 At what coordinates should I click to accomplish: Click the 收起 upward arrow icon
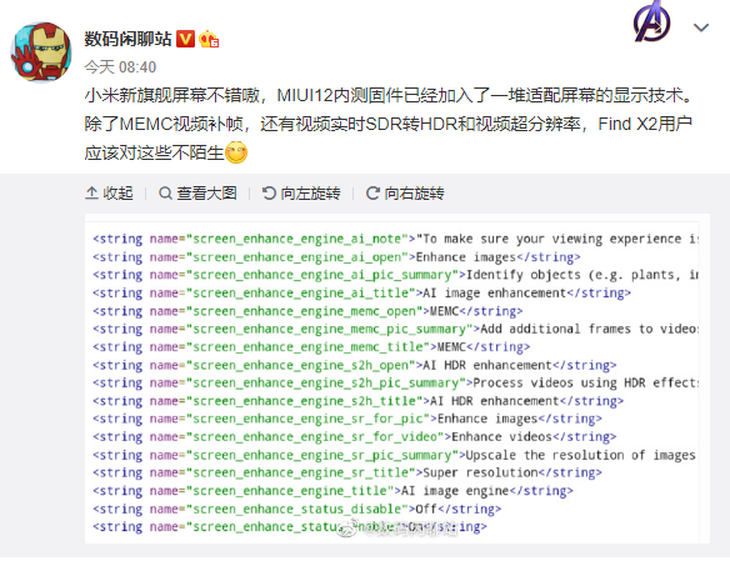pos(91,193)
